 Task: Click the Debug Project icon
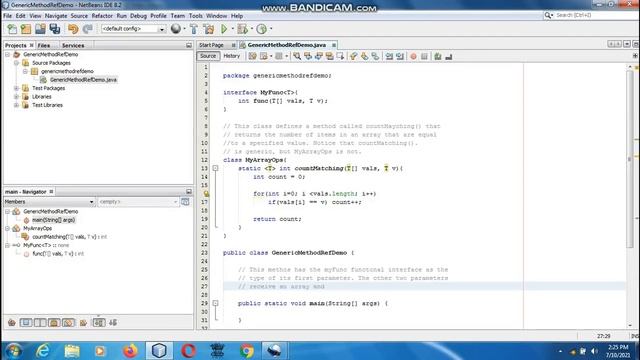click(242, 29)
